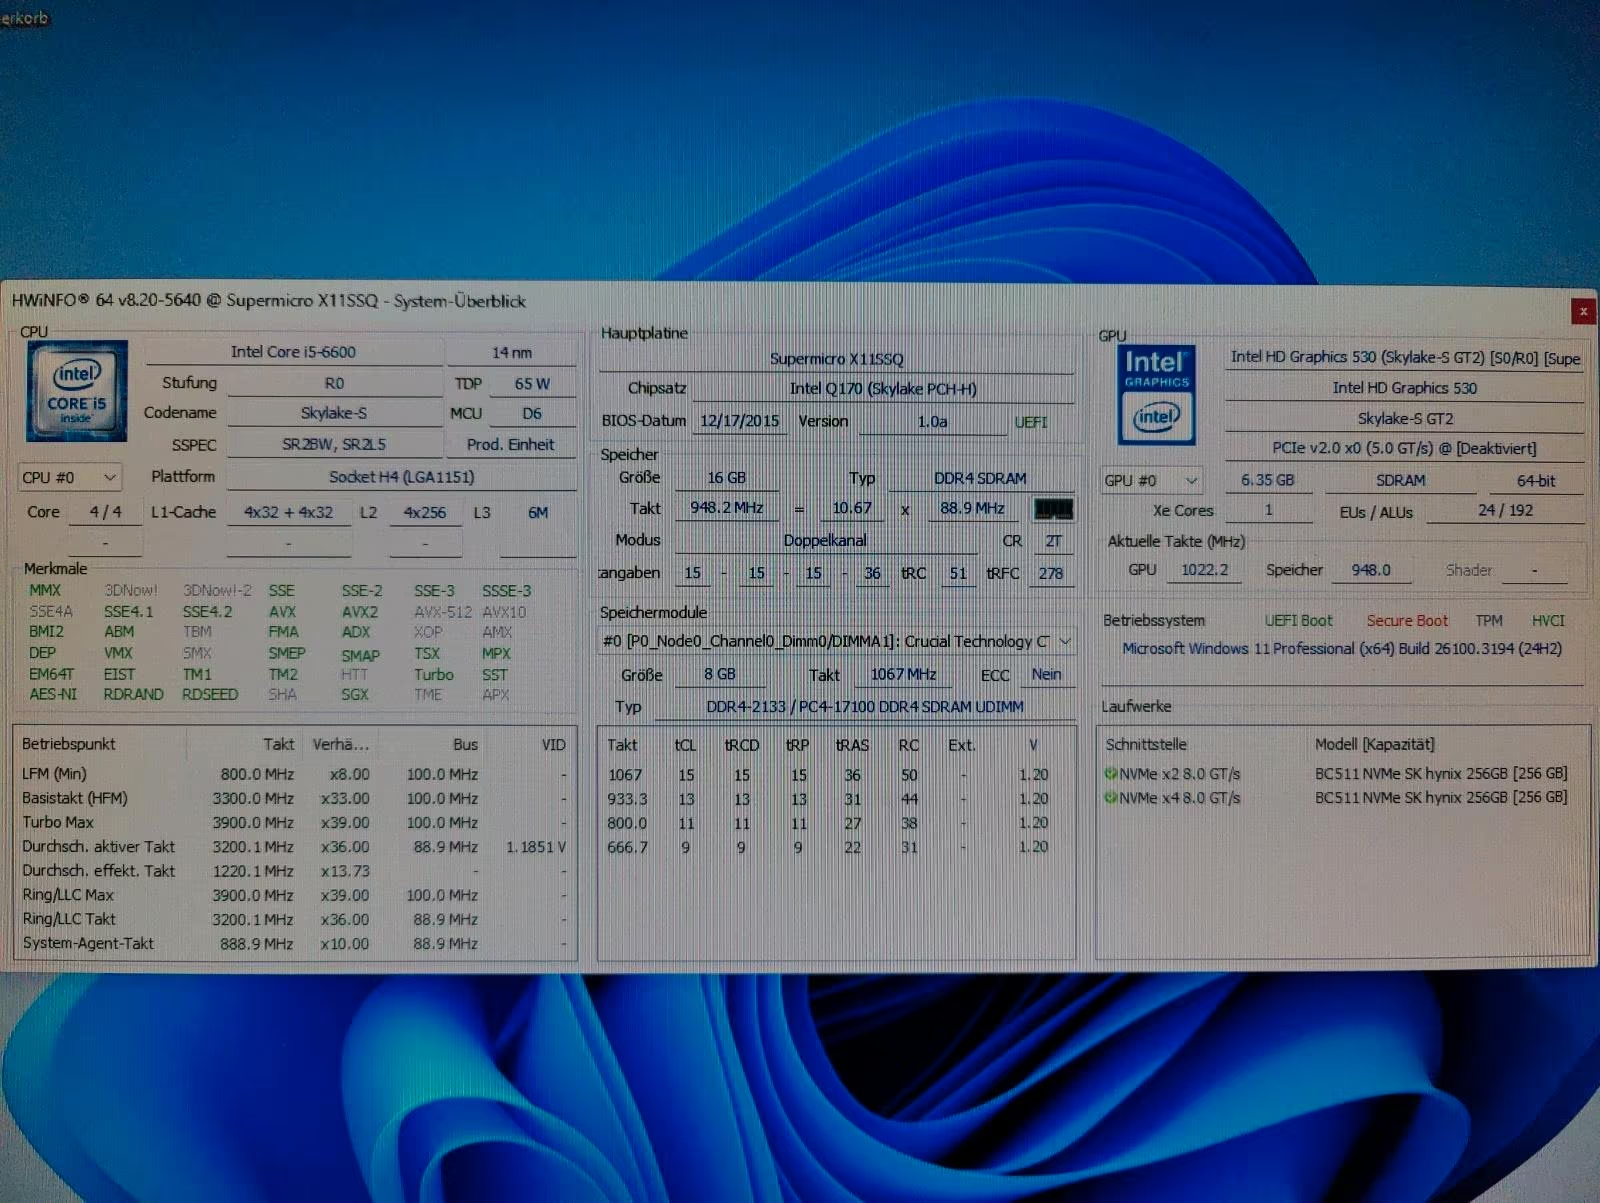Click first NVMe x2 drive status icon
1600x1203 pixels.
pyautogui.click(x=1110, y=773)
